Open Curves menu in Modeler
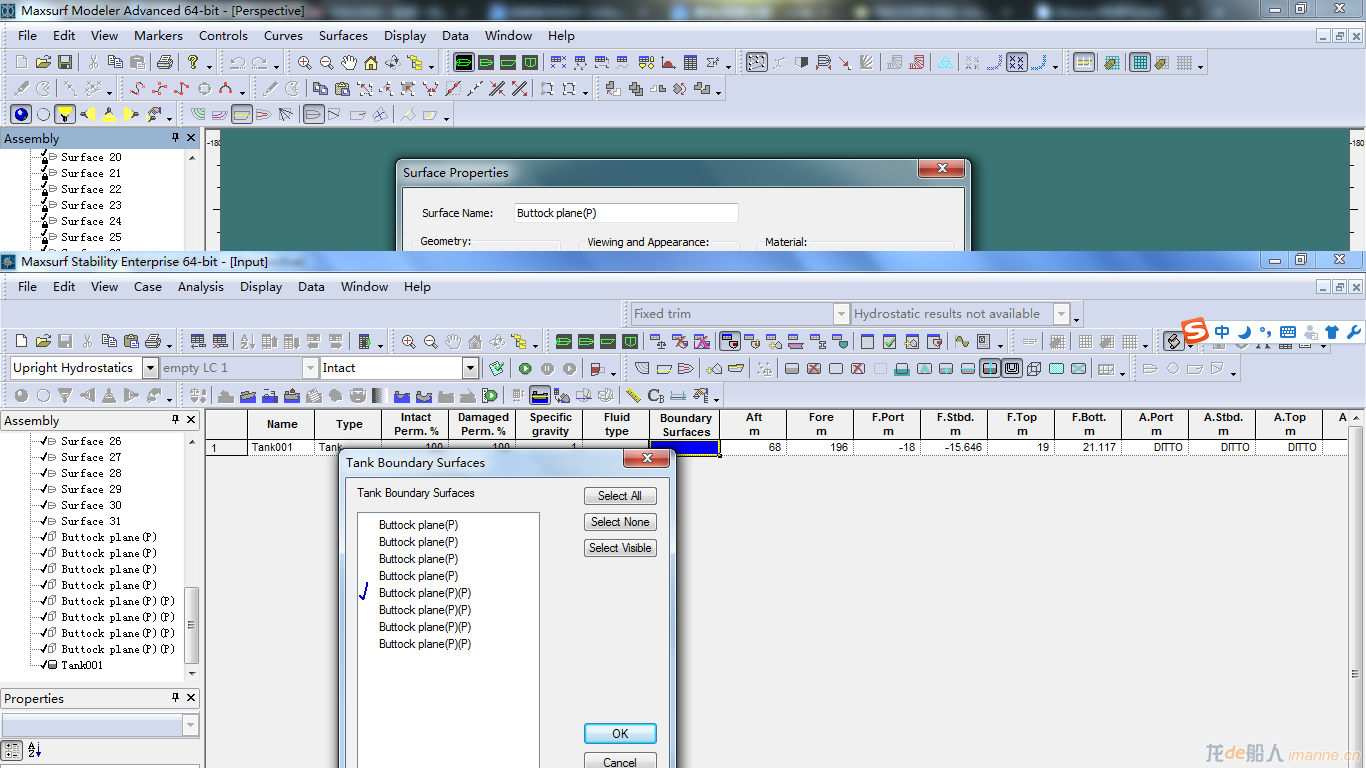Image resolution: width=1366 pixels, height=768 pixels. [x=283, y=35]
